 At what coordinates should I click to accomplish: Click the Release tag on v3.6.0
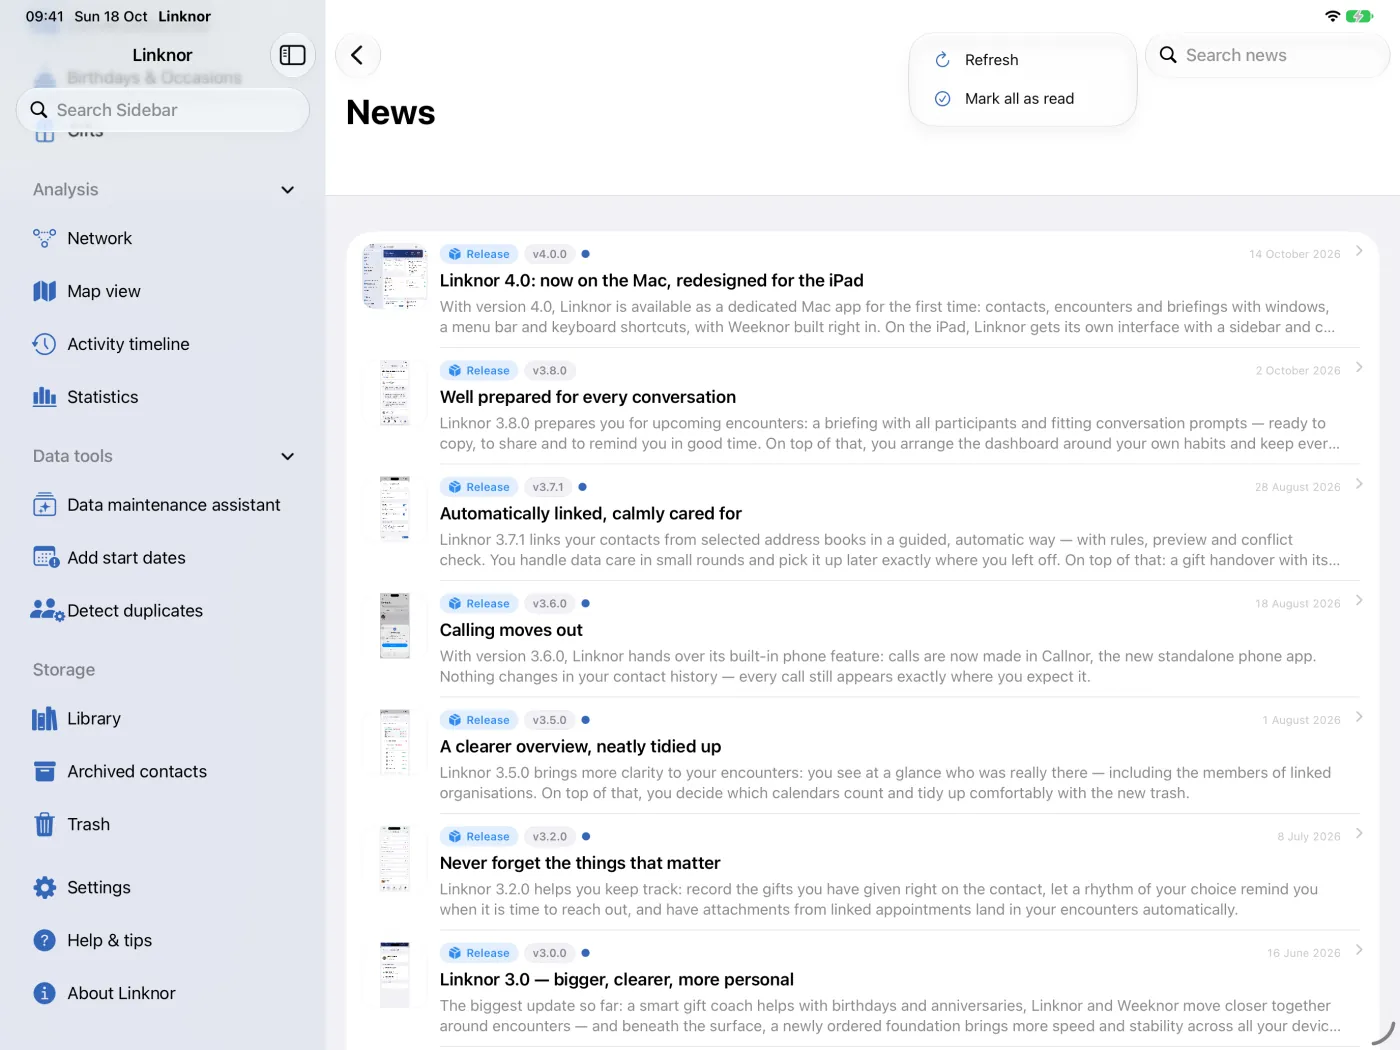[x=479, y=603]
